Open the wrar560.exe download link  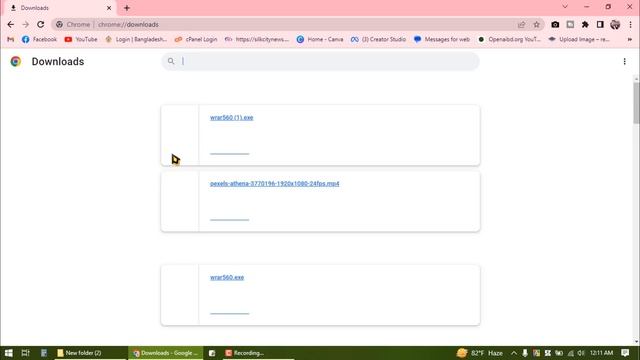coord(227,278)
